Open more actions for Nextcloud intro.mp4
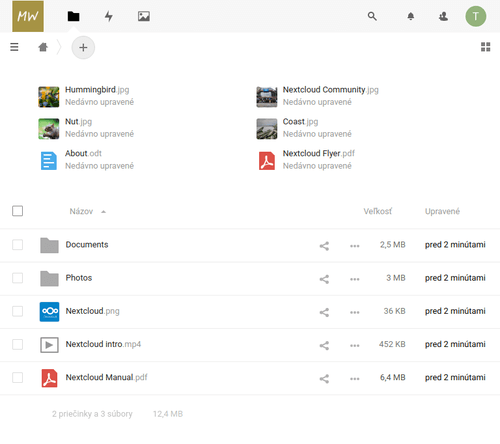The width and height of the screenshot is (500, 444). coord(355,345)
